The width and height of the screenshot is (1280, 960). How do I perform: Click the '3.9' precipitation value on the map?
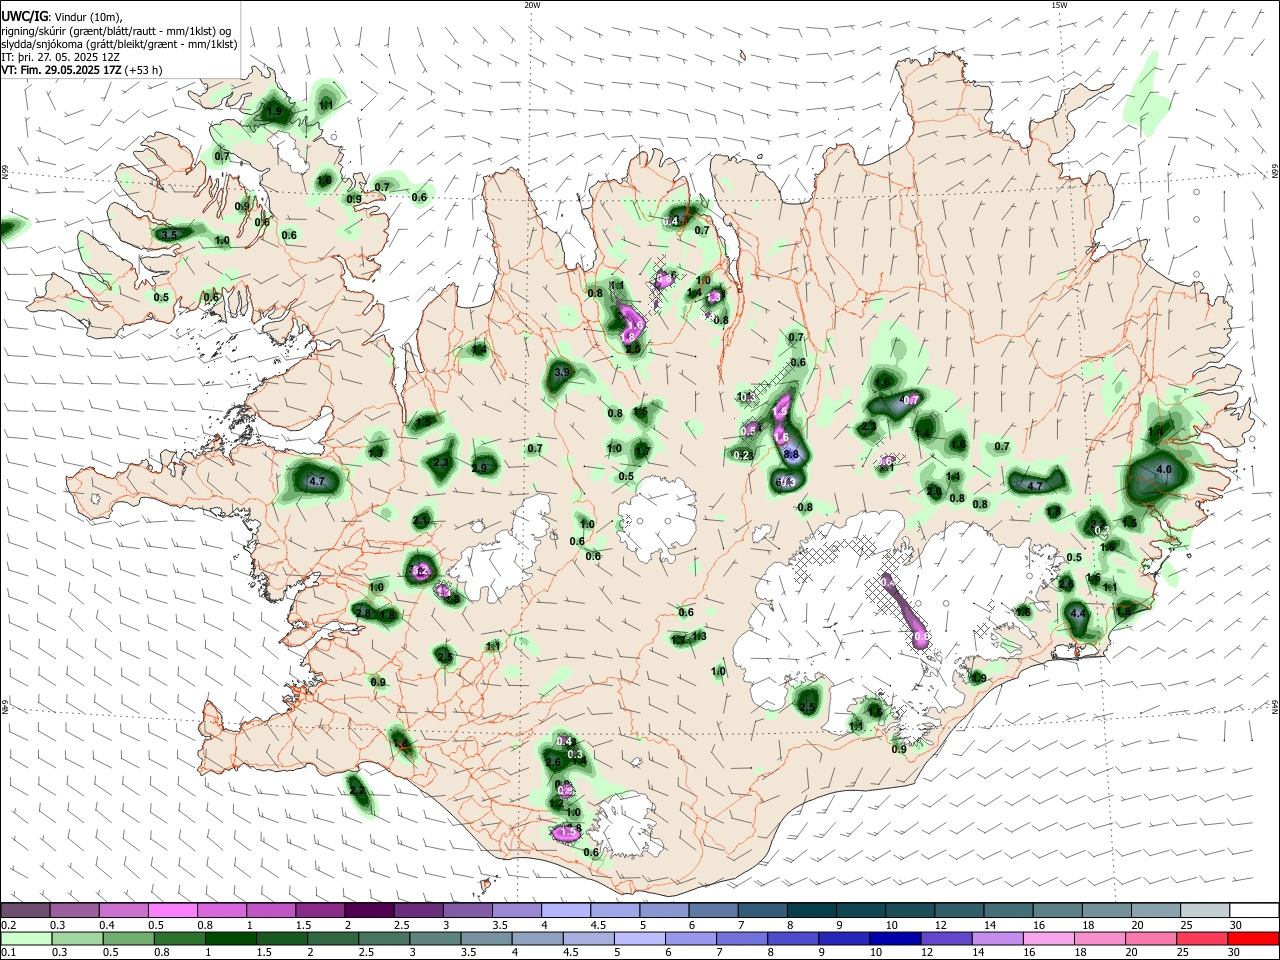tap(561, 372)
